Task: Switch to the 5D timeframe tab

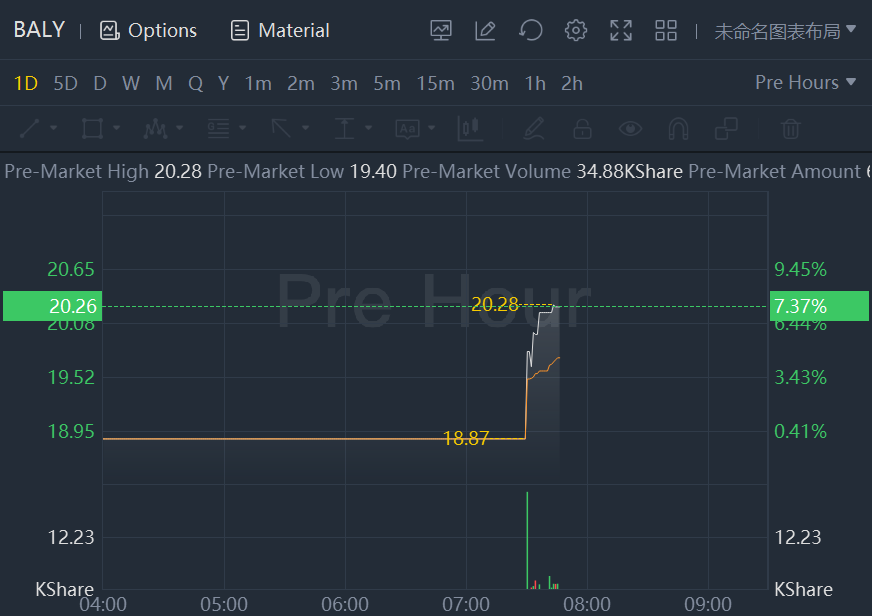Action: point(65,83)
